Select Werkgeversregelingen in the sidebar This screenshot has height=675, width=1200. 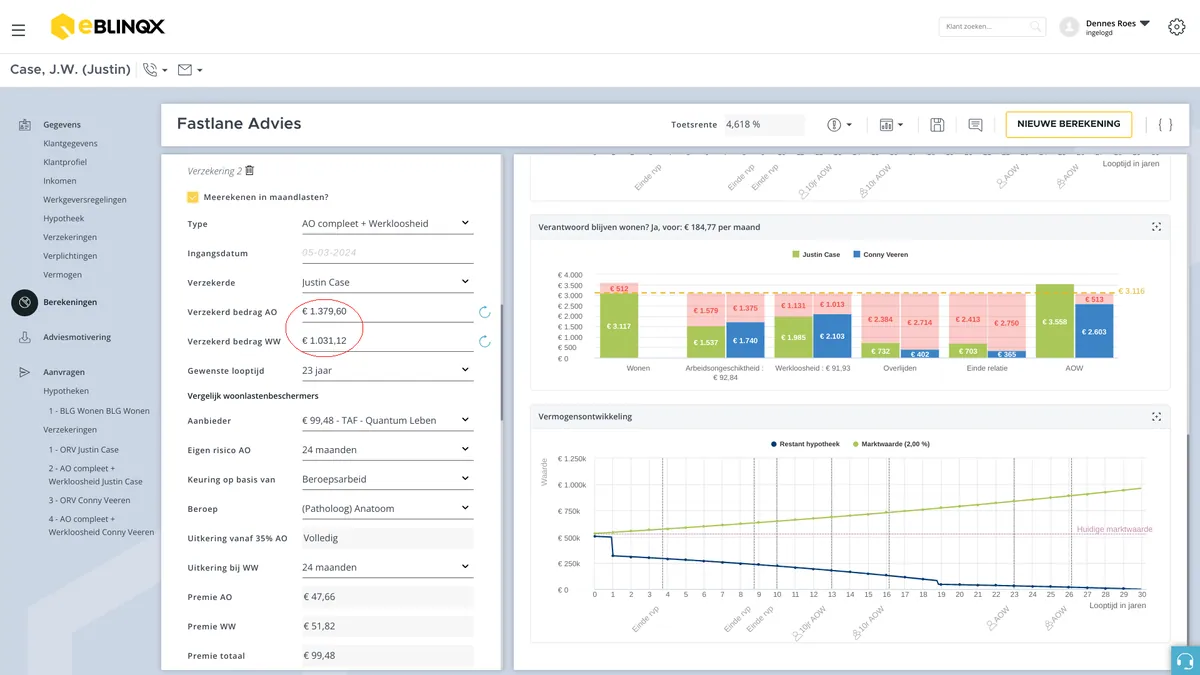click(85, 199)
